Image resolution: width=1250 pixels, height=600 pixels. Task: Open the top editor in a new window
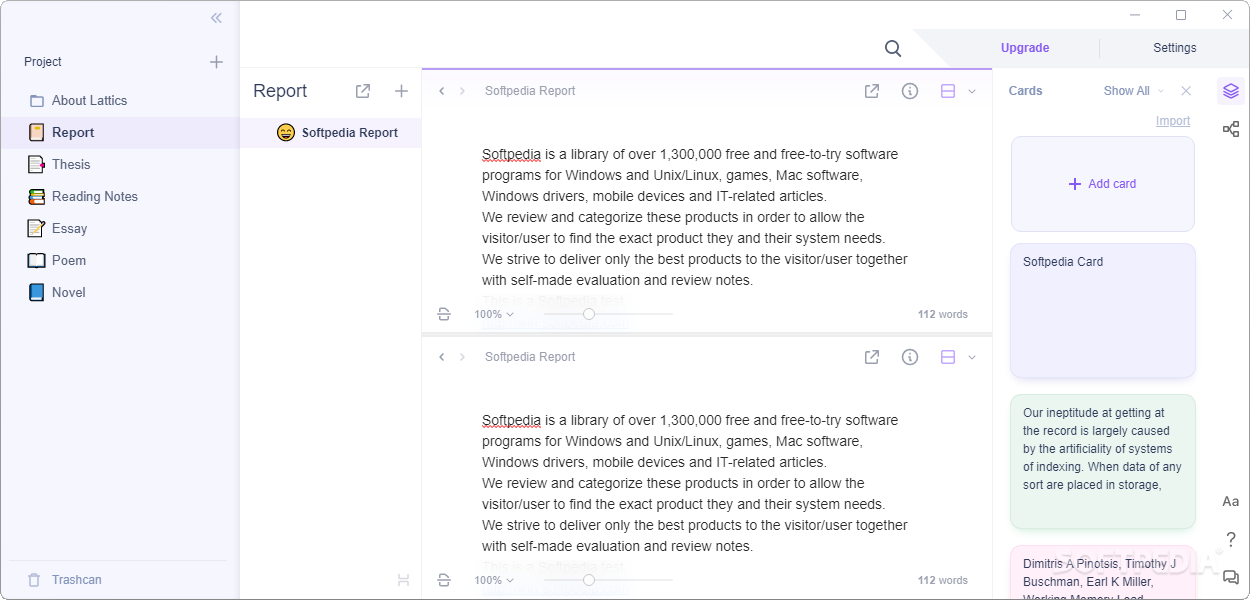click(872, 91)
